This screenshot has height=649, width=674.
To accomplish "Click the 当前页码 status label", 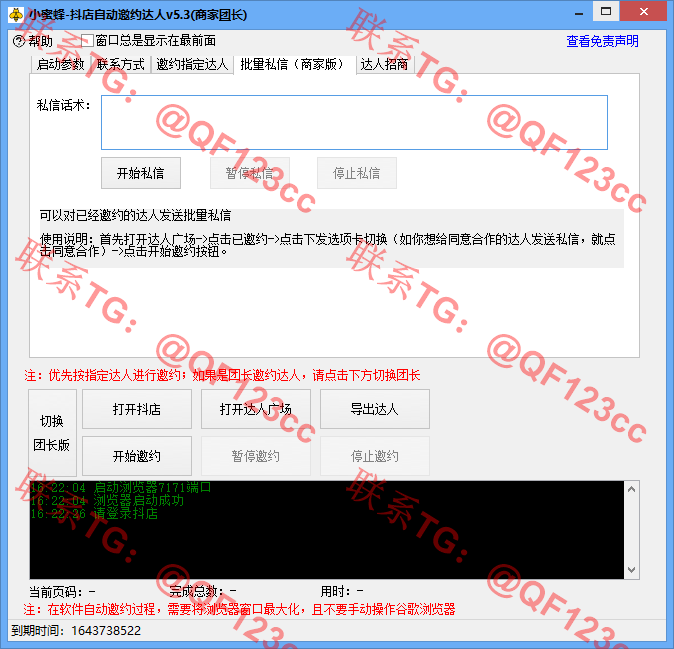I will point(62,592).
